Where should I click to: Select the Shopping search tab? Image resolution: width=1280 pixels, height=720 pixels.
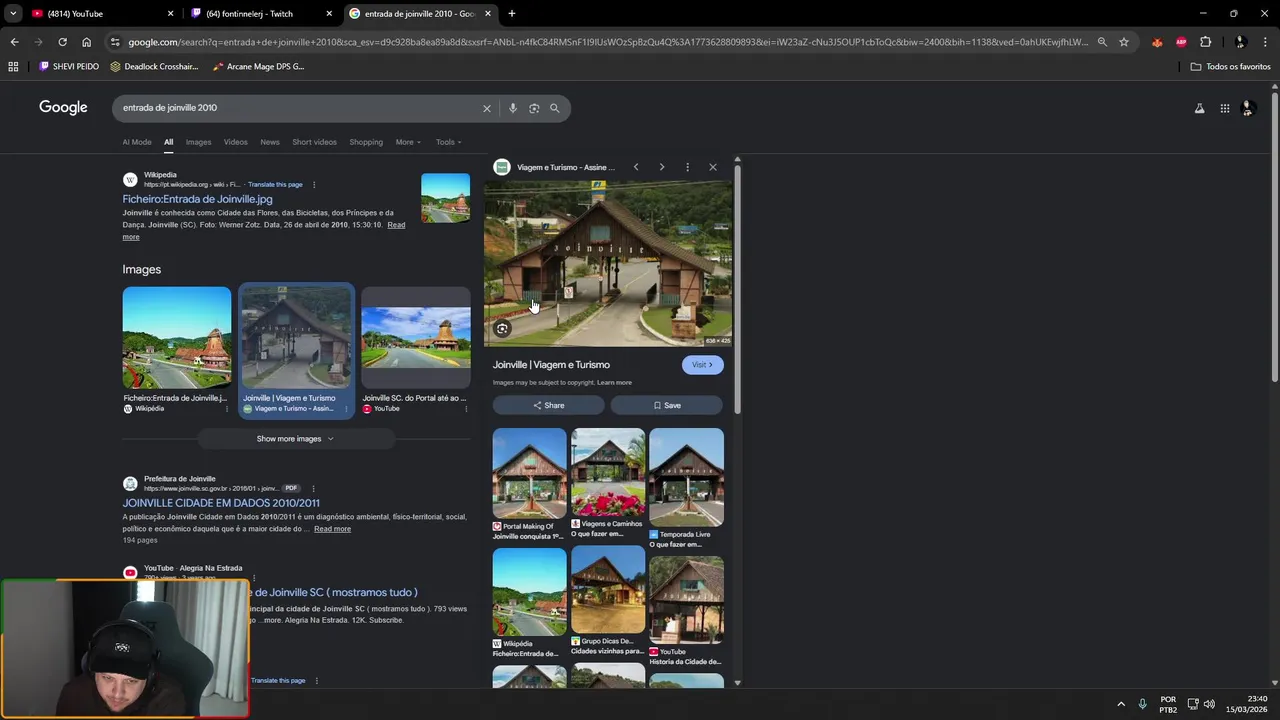(x=366, y=142)
